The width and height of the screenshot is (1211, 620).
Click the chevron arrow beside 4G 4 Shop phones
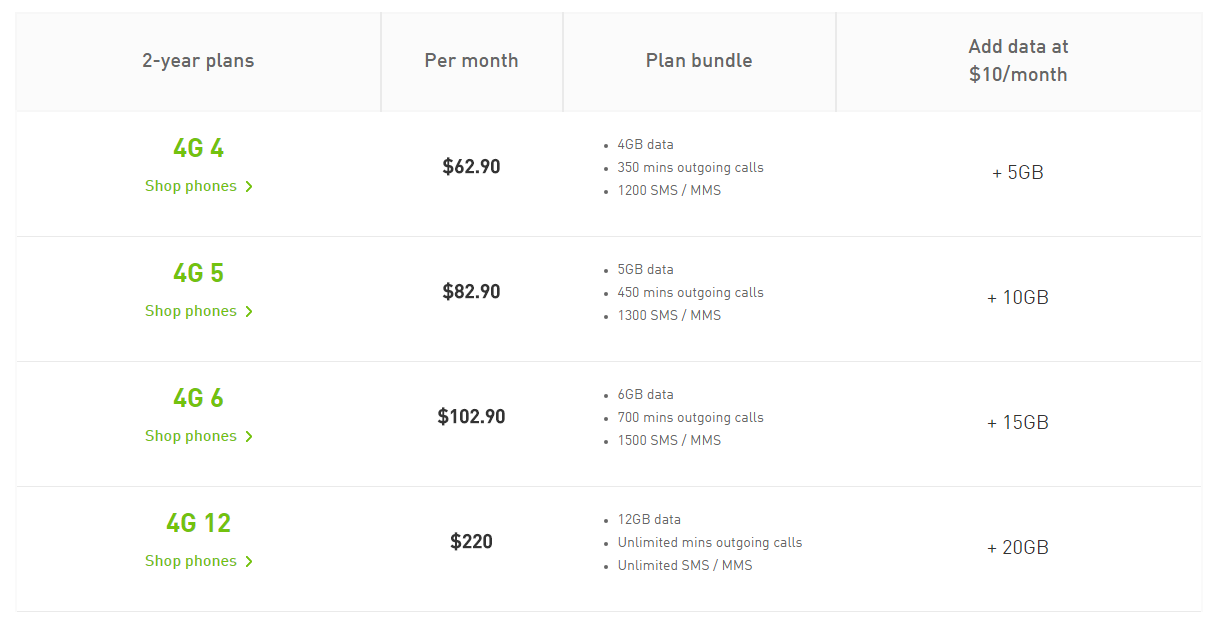[x=249, y=187]
